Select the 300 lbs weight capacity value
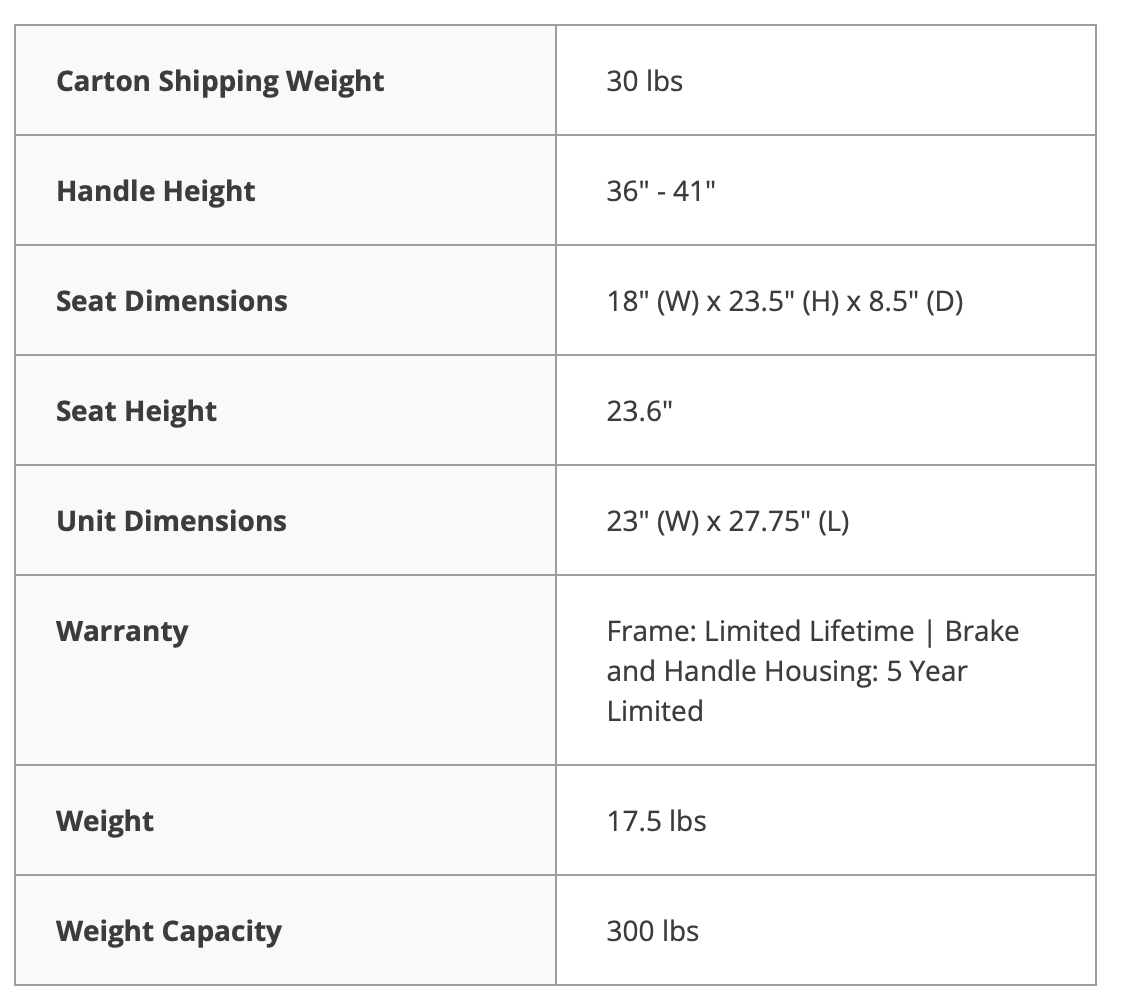 pos(652,931)
